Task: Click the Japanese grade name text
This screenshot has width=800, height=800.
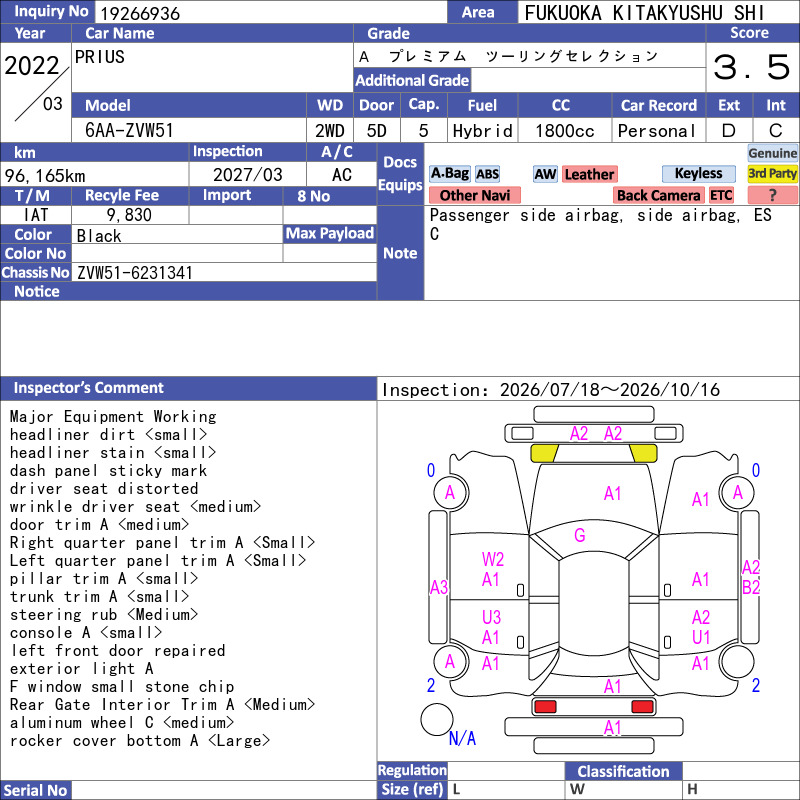Action: tap(510, 56)
